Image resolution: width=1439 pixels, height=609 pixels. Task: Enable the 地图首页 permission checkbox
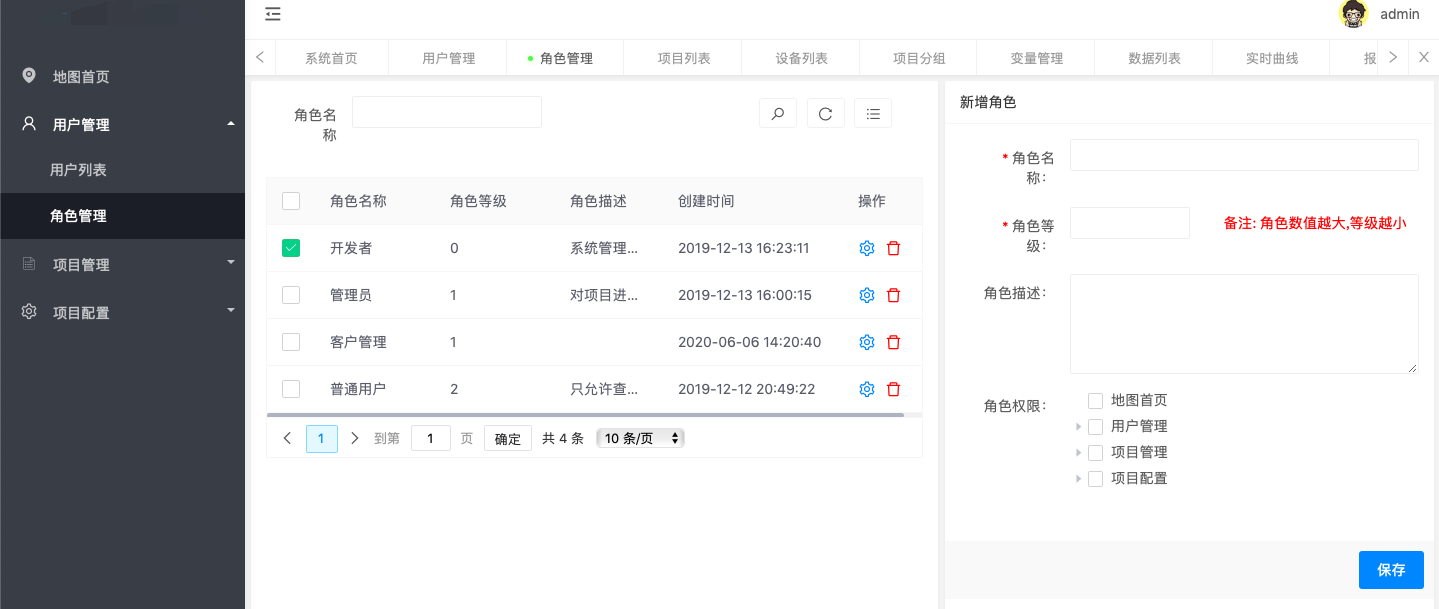[1096, 400]
